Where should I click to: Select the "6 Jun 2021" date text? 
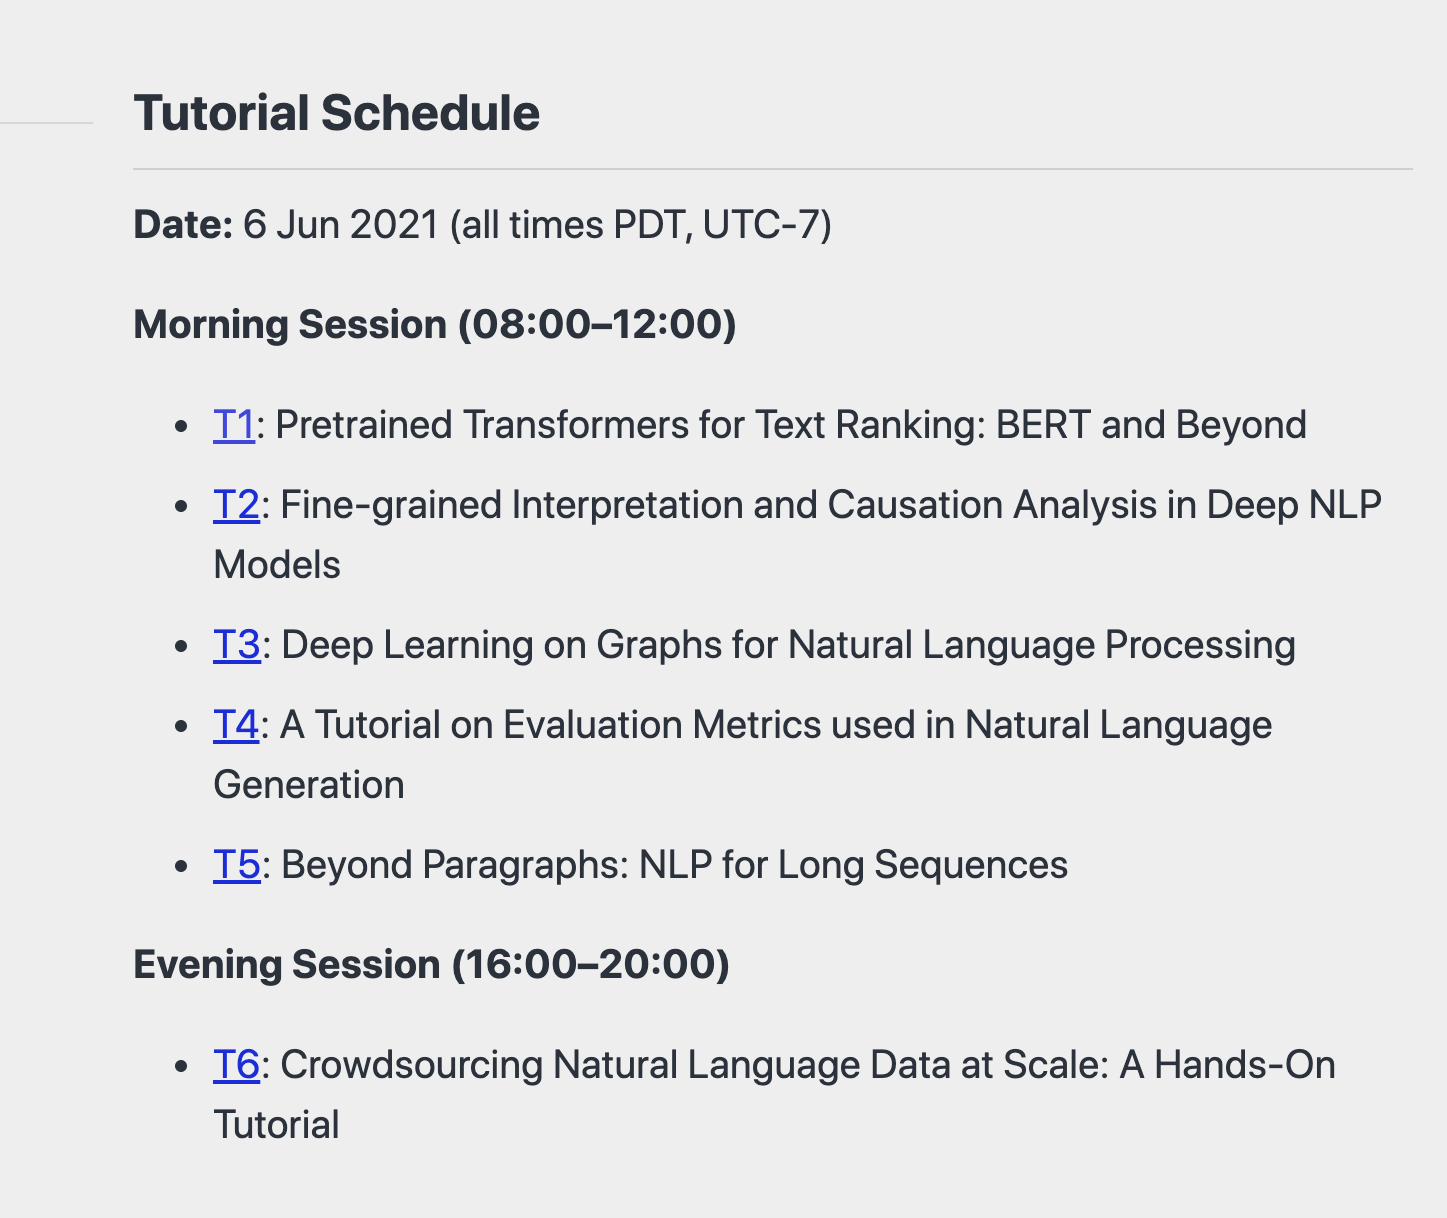tap(341, 225)
